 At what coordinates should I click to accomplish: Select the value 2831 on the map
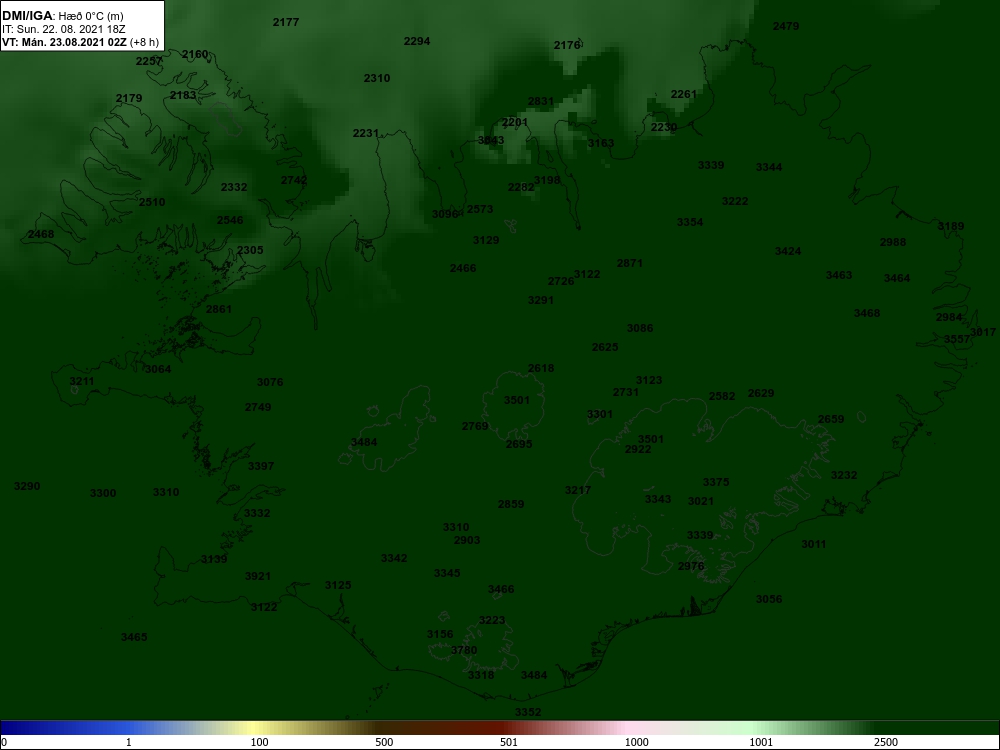541,101
